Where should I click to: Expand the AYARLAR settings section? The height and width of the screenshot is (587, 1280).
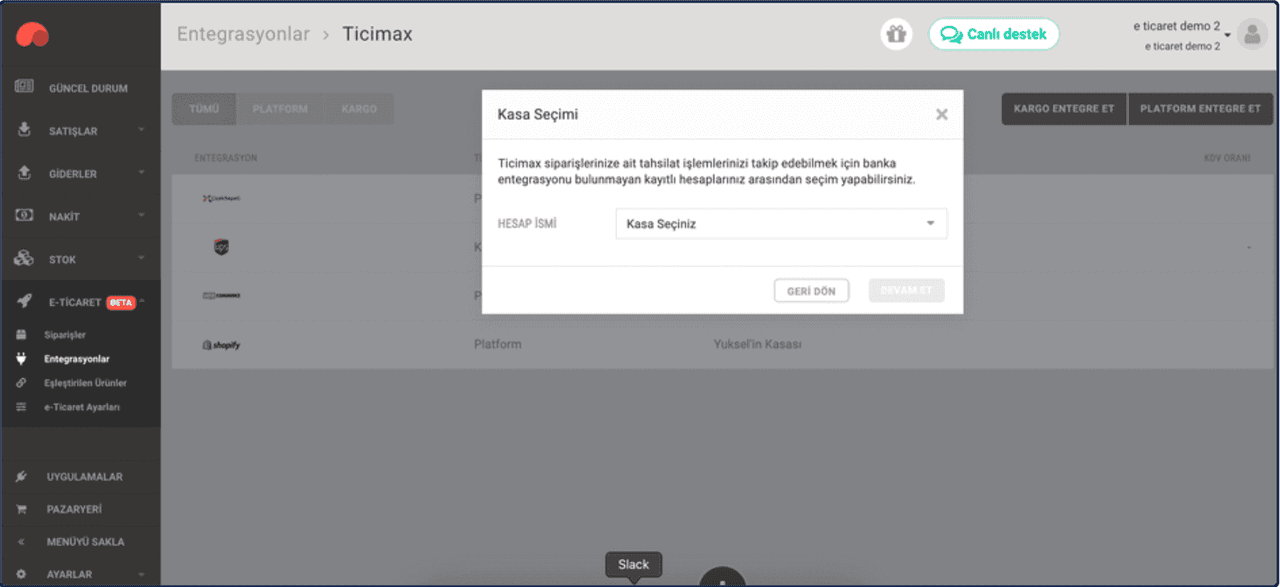pos(80,574)
